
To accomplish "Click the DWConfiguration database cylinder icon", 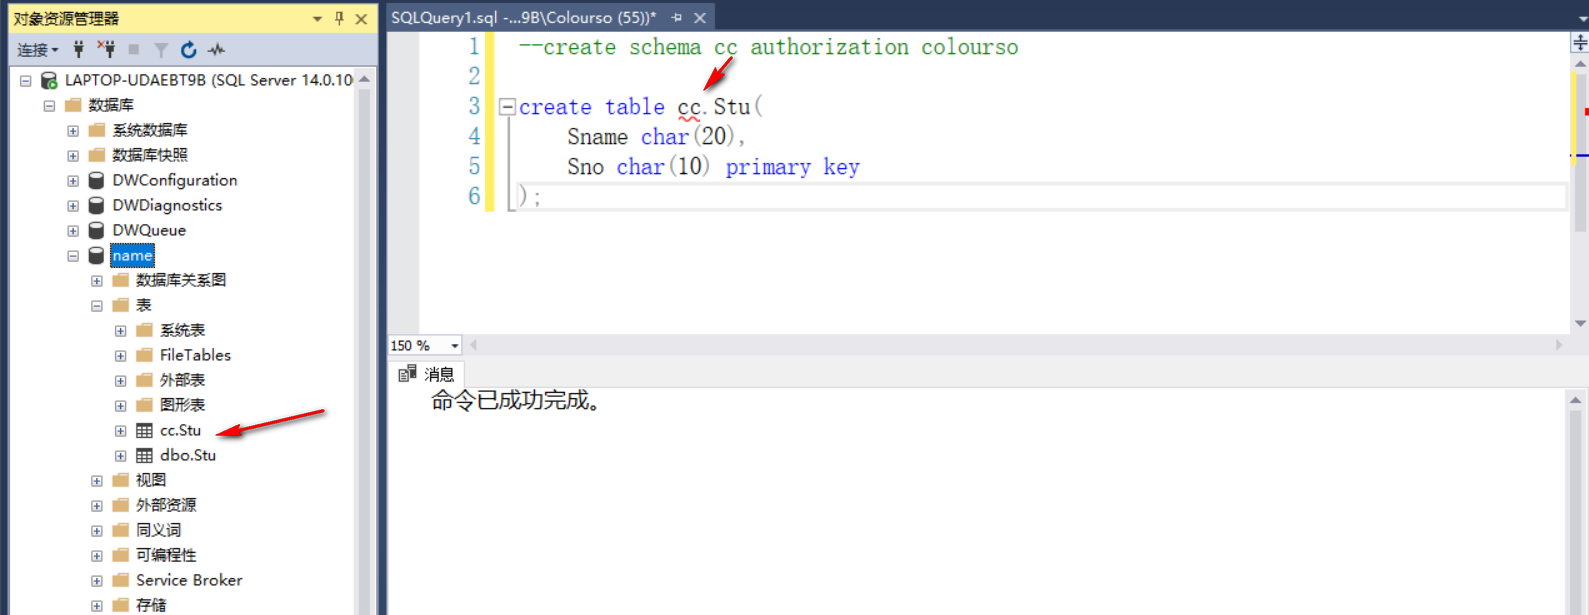I will tap(96, 180).
